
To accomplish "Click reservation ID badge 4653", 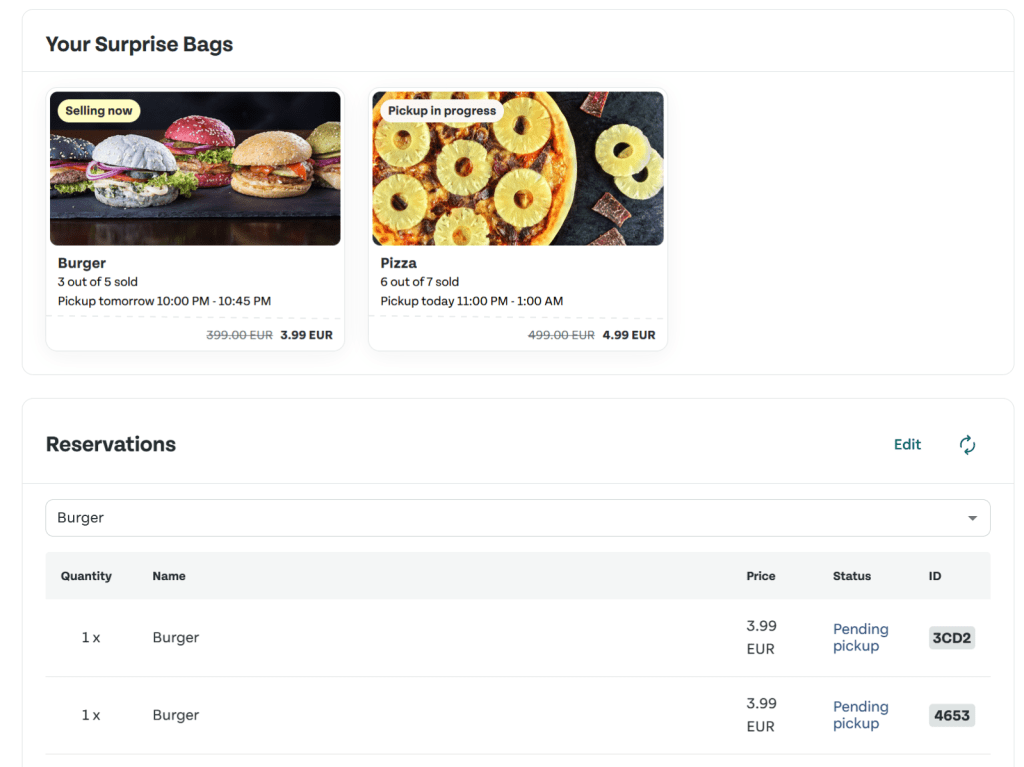I will point(951,716).
